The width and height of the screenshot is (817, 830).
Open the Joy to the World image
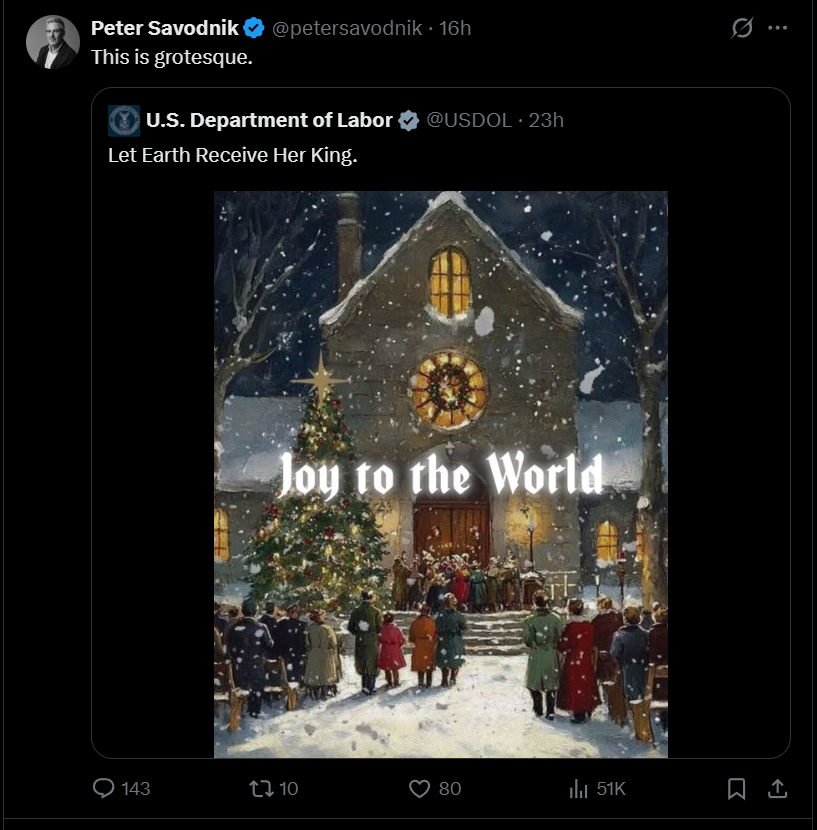[440, 474]
